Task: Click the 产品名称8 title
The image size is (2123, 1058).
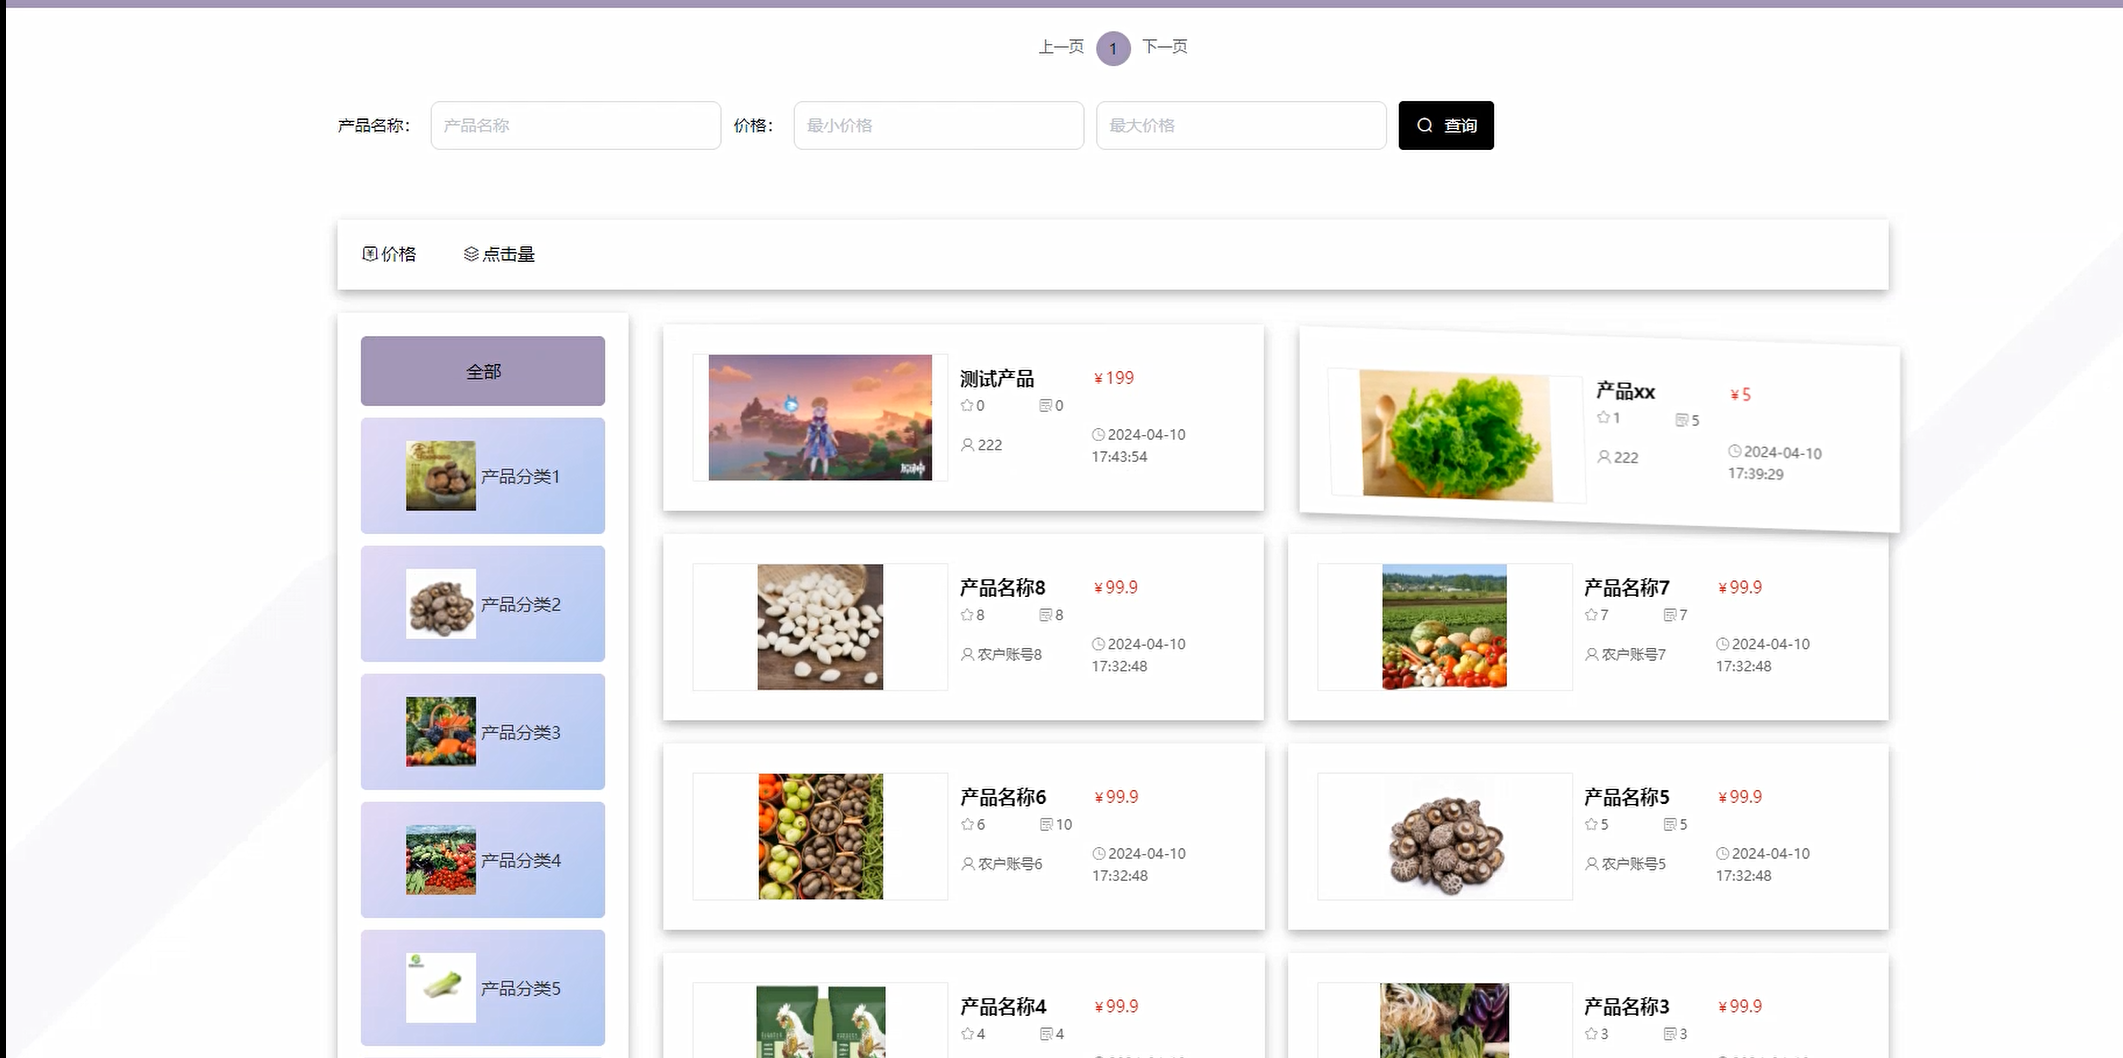Action: [1002, 588]
